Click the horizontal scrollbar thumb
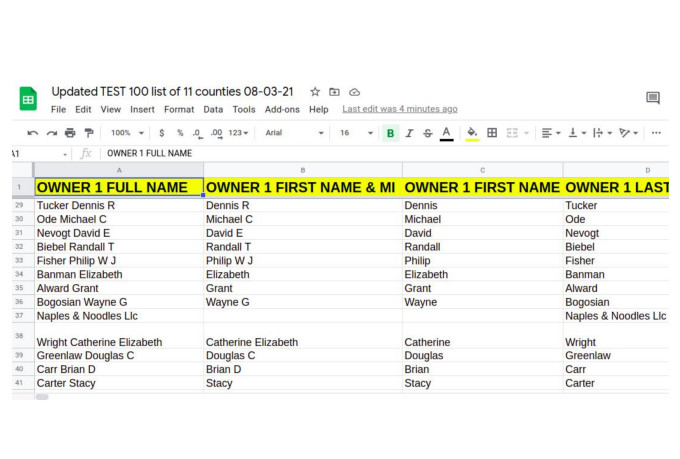This screenshot has height=459, width=680. (42, 397)
